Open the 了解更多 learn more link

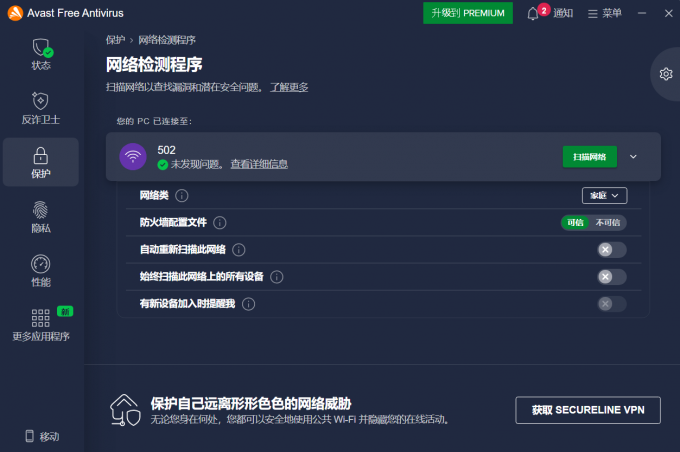pos(289,87)
